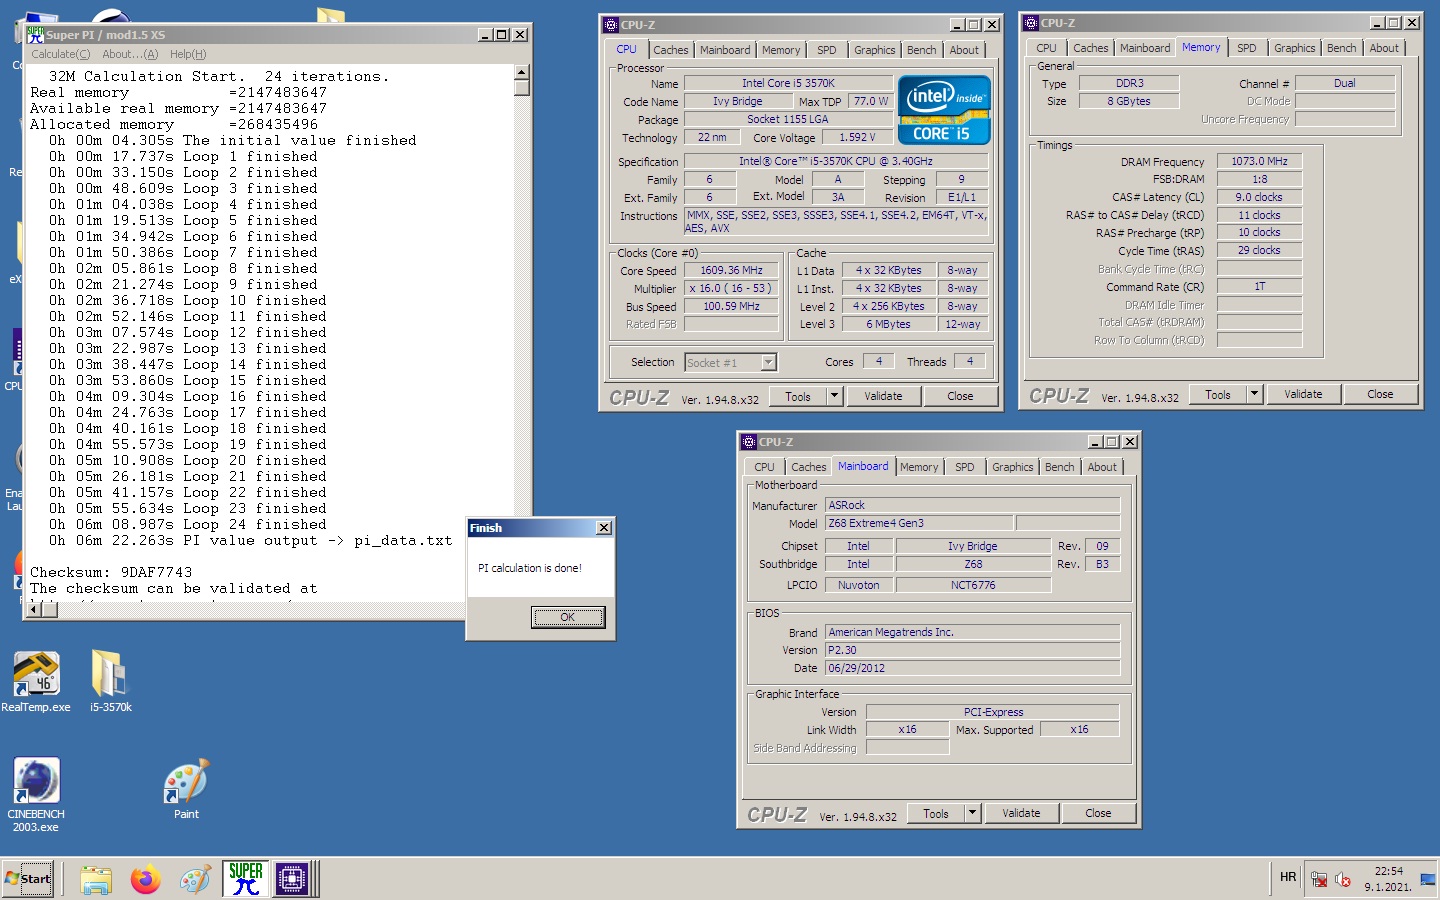Switch to Caches tab in CPU window
This screenshot has width=1440, height=900.
click(x=671, y=50)
